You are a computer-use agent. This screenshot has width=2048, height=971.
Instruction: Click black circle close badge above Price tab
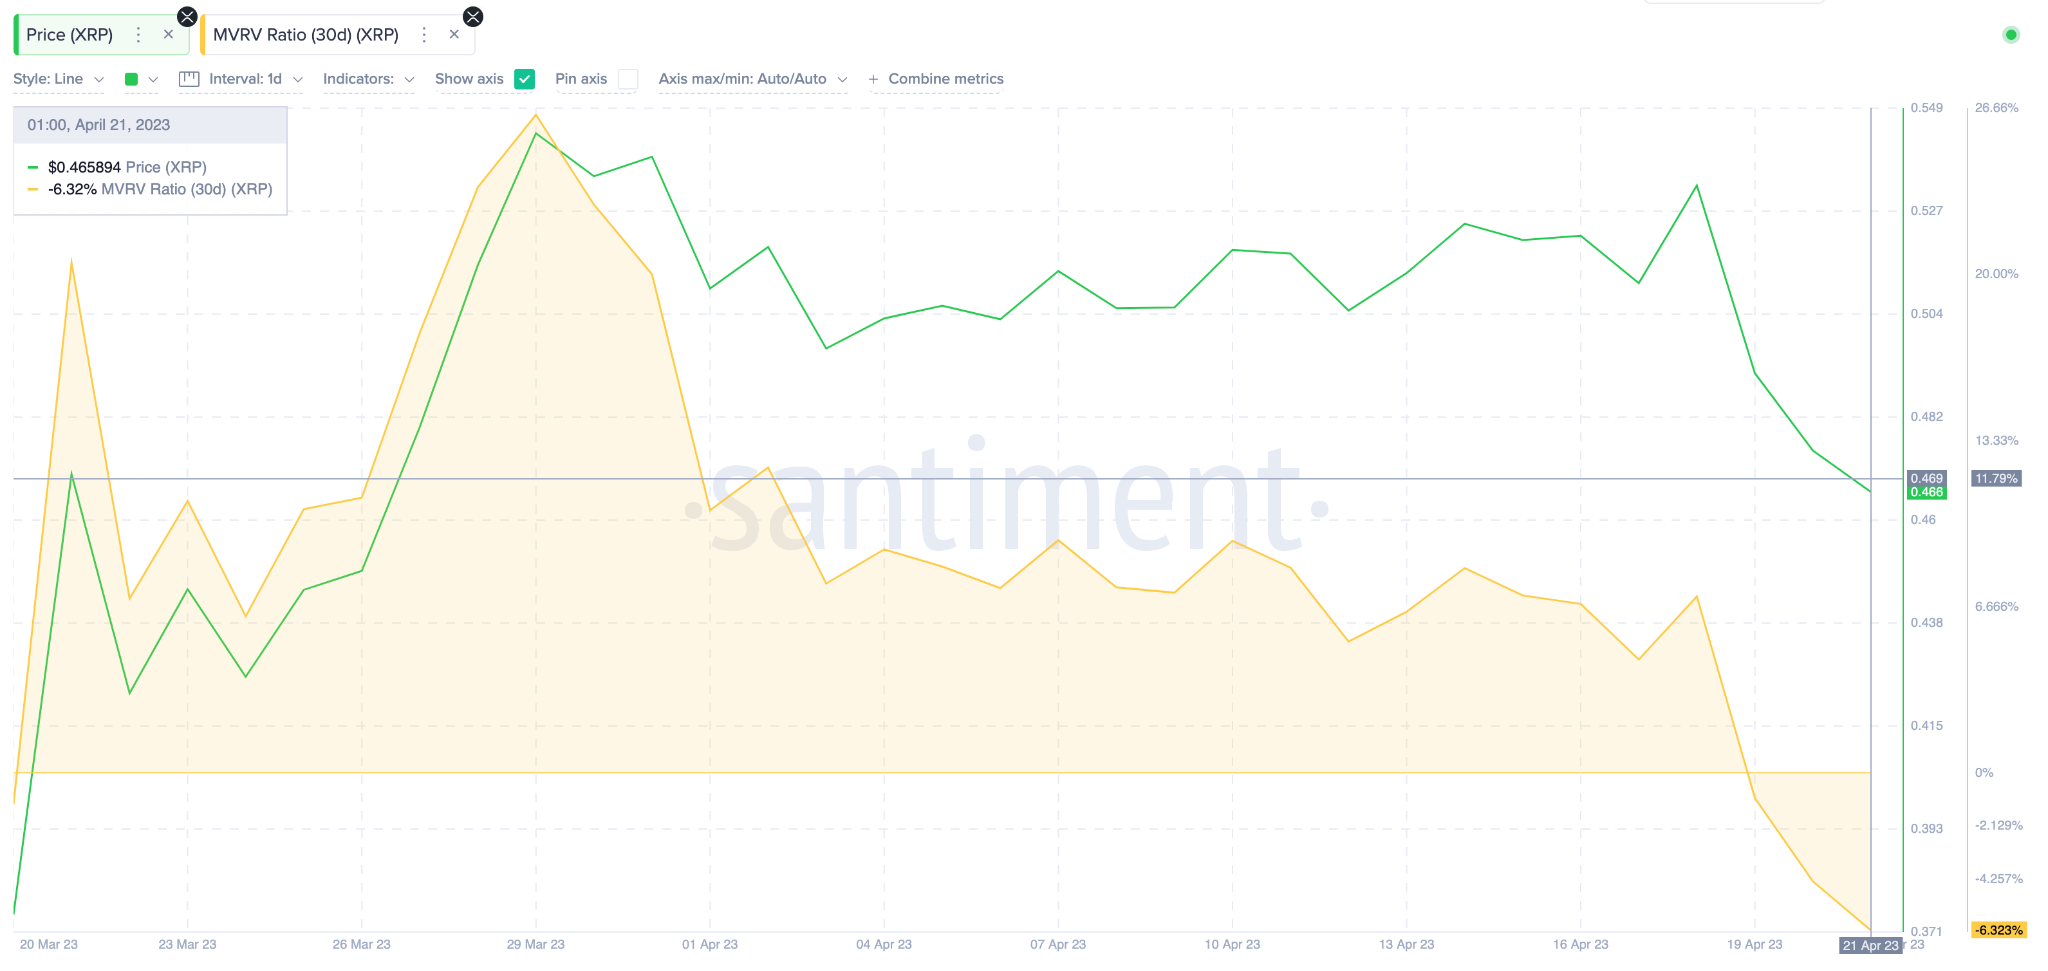pyautogui.click(x=187, y=16)
